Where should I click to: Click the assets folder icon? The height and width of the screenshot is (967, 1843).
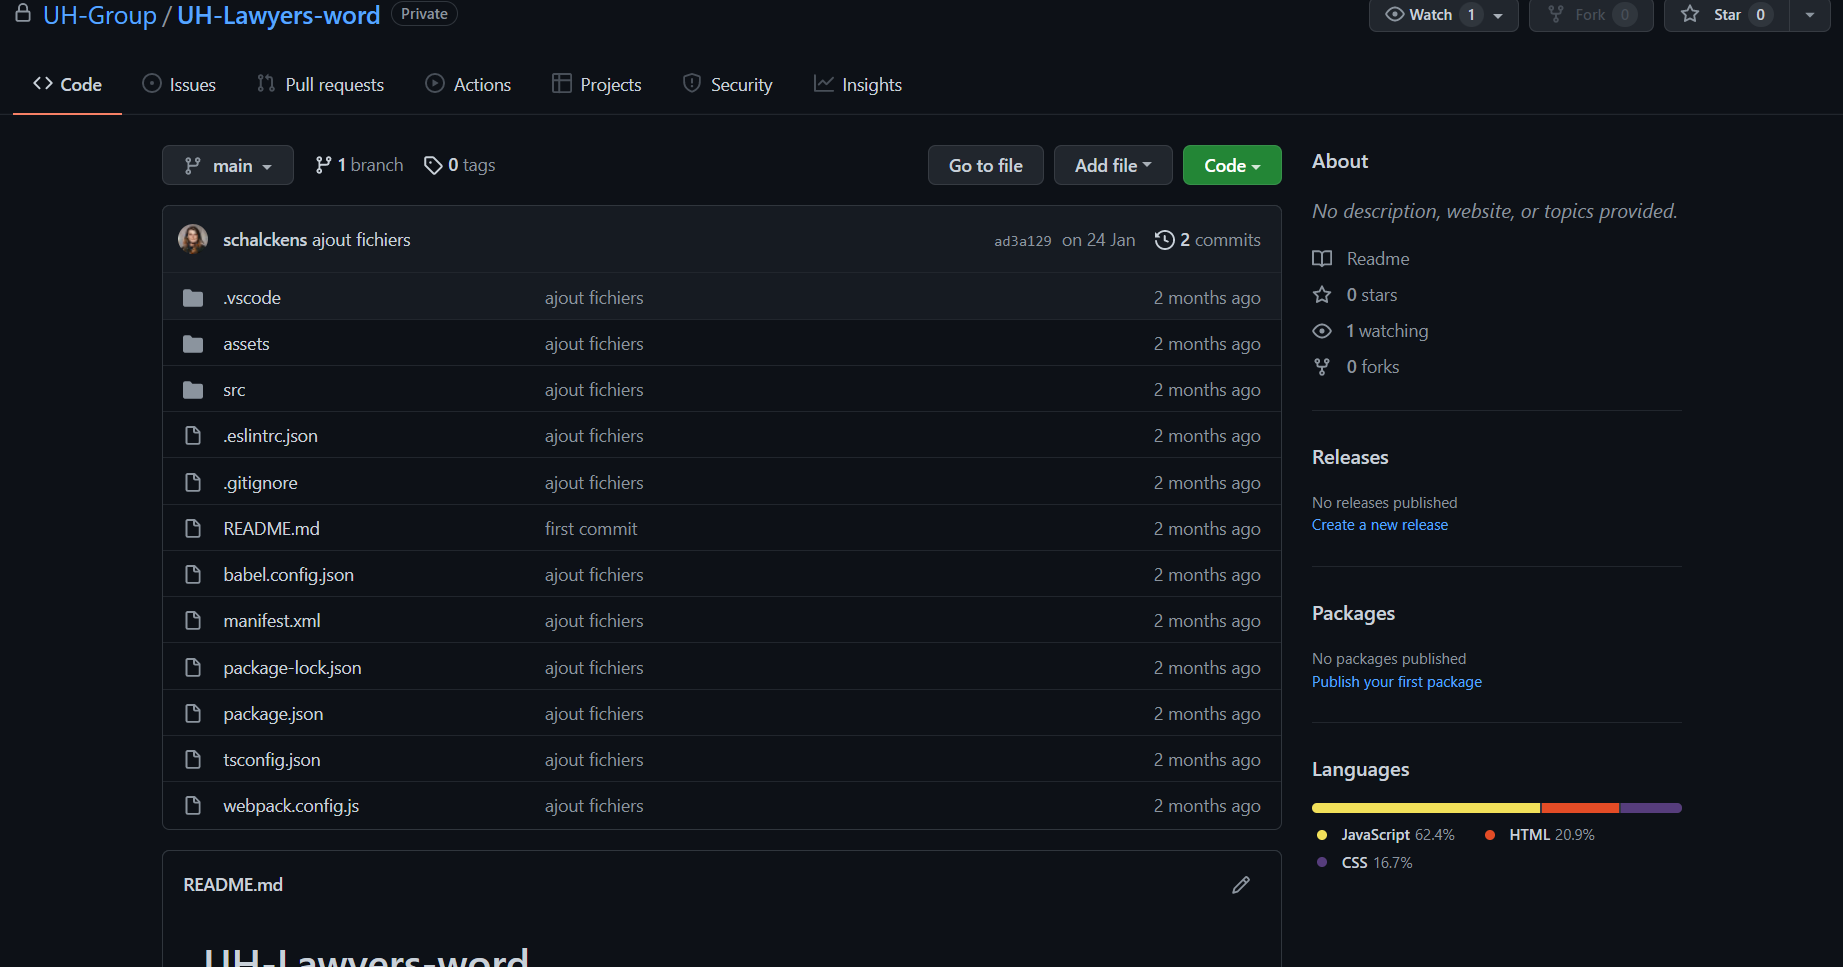193,344
